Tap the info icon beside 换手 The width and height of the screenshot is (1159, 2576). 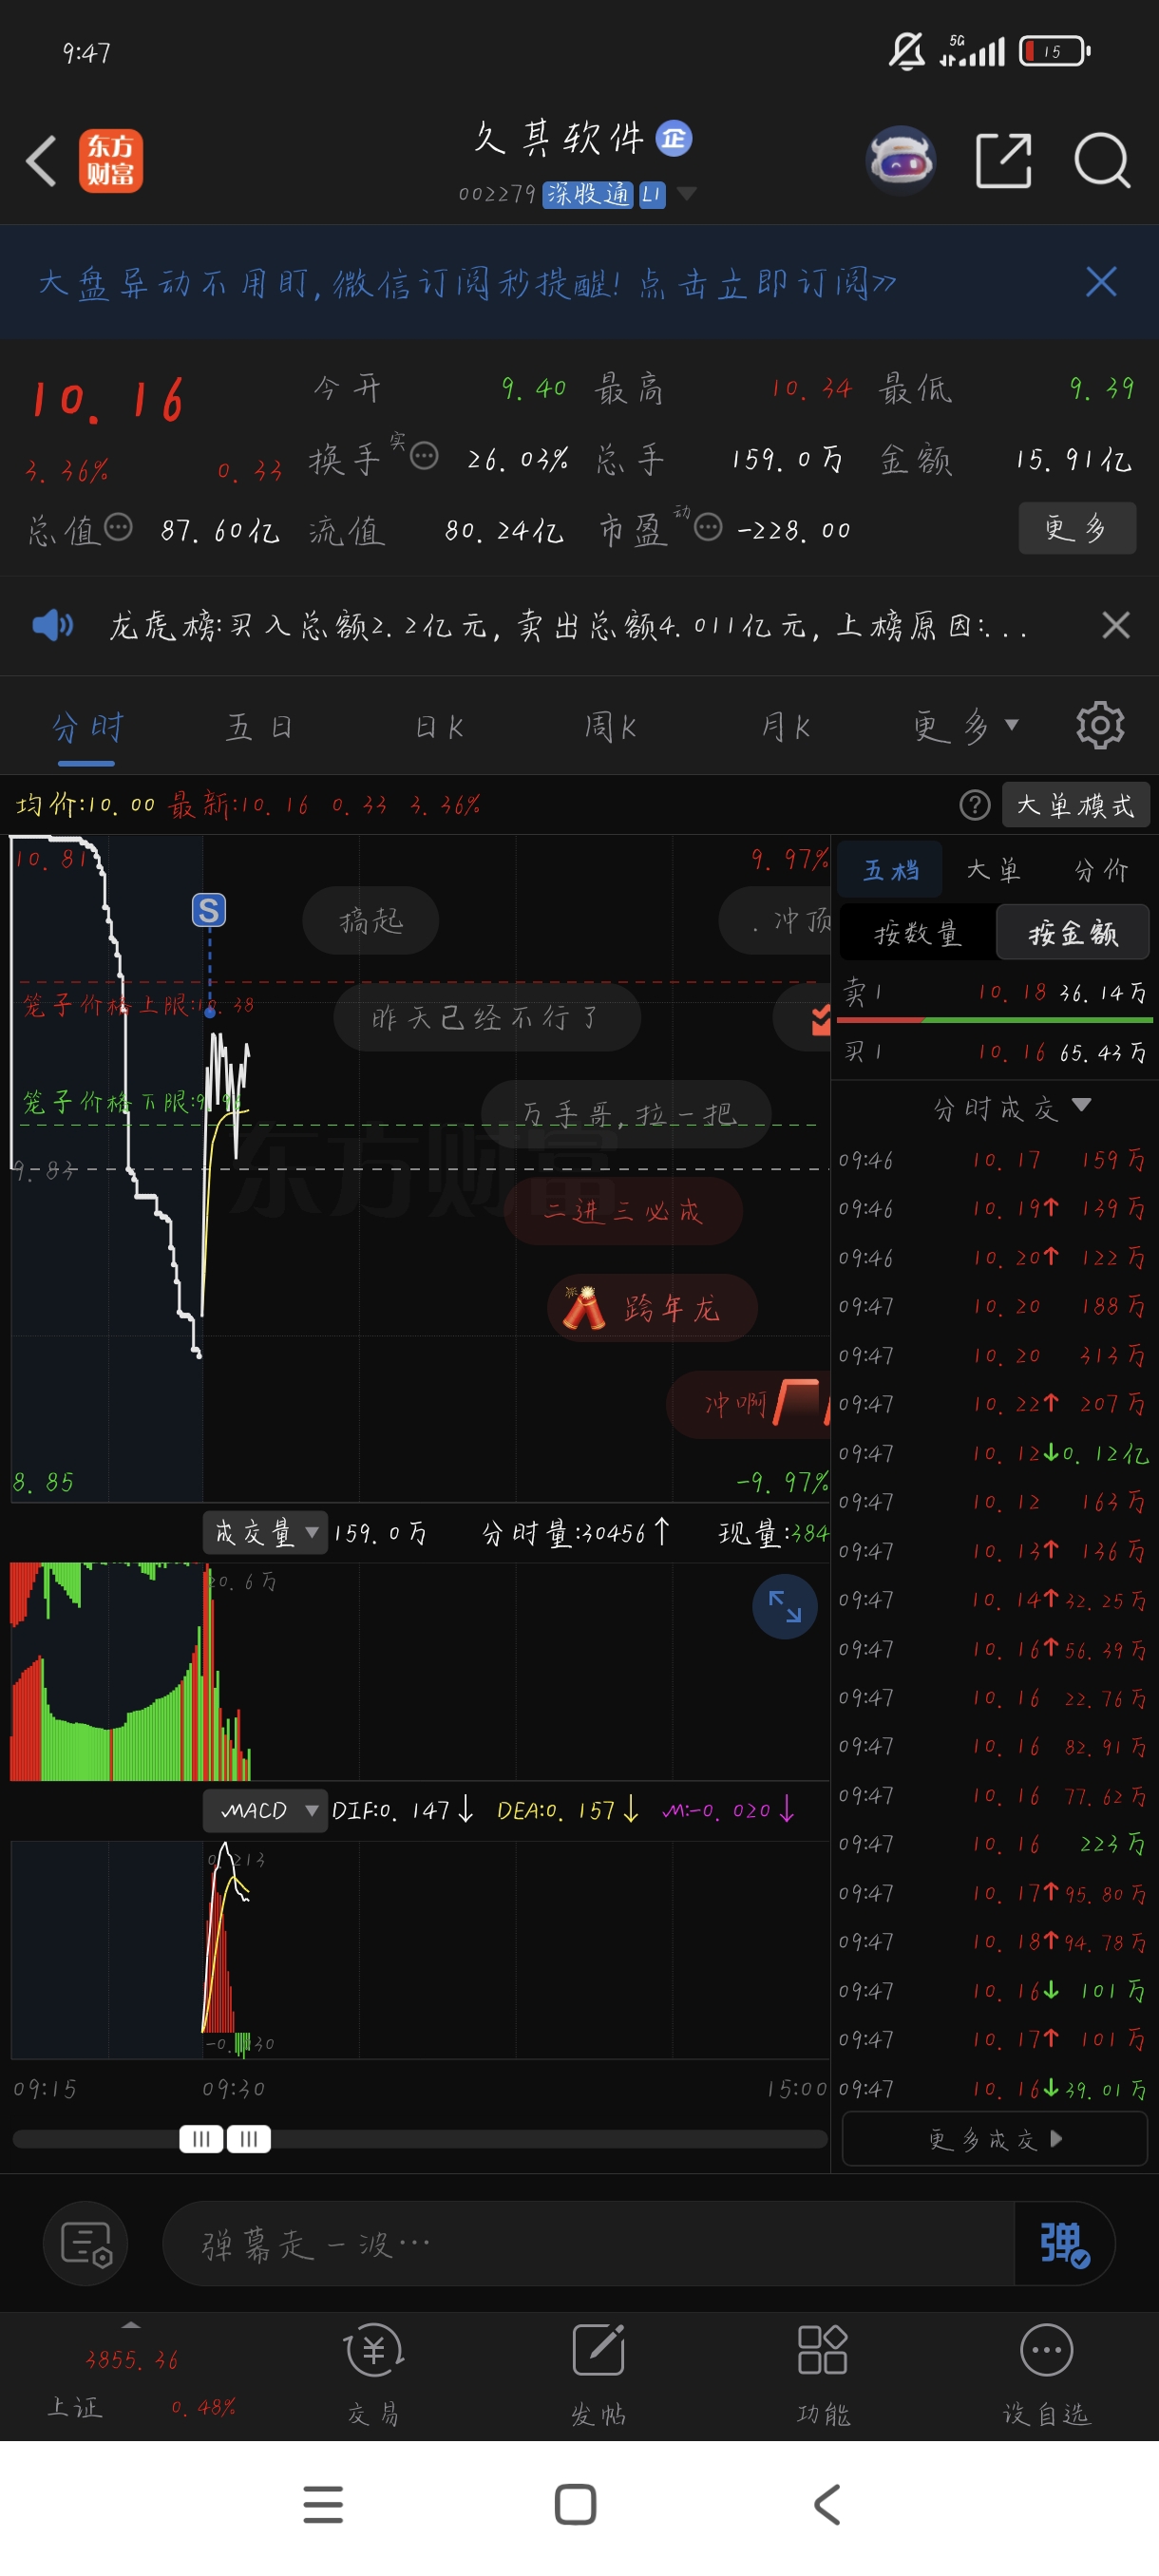tap(424, 456)
